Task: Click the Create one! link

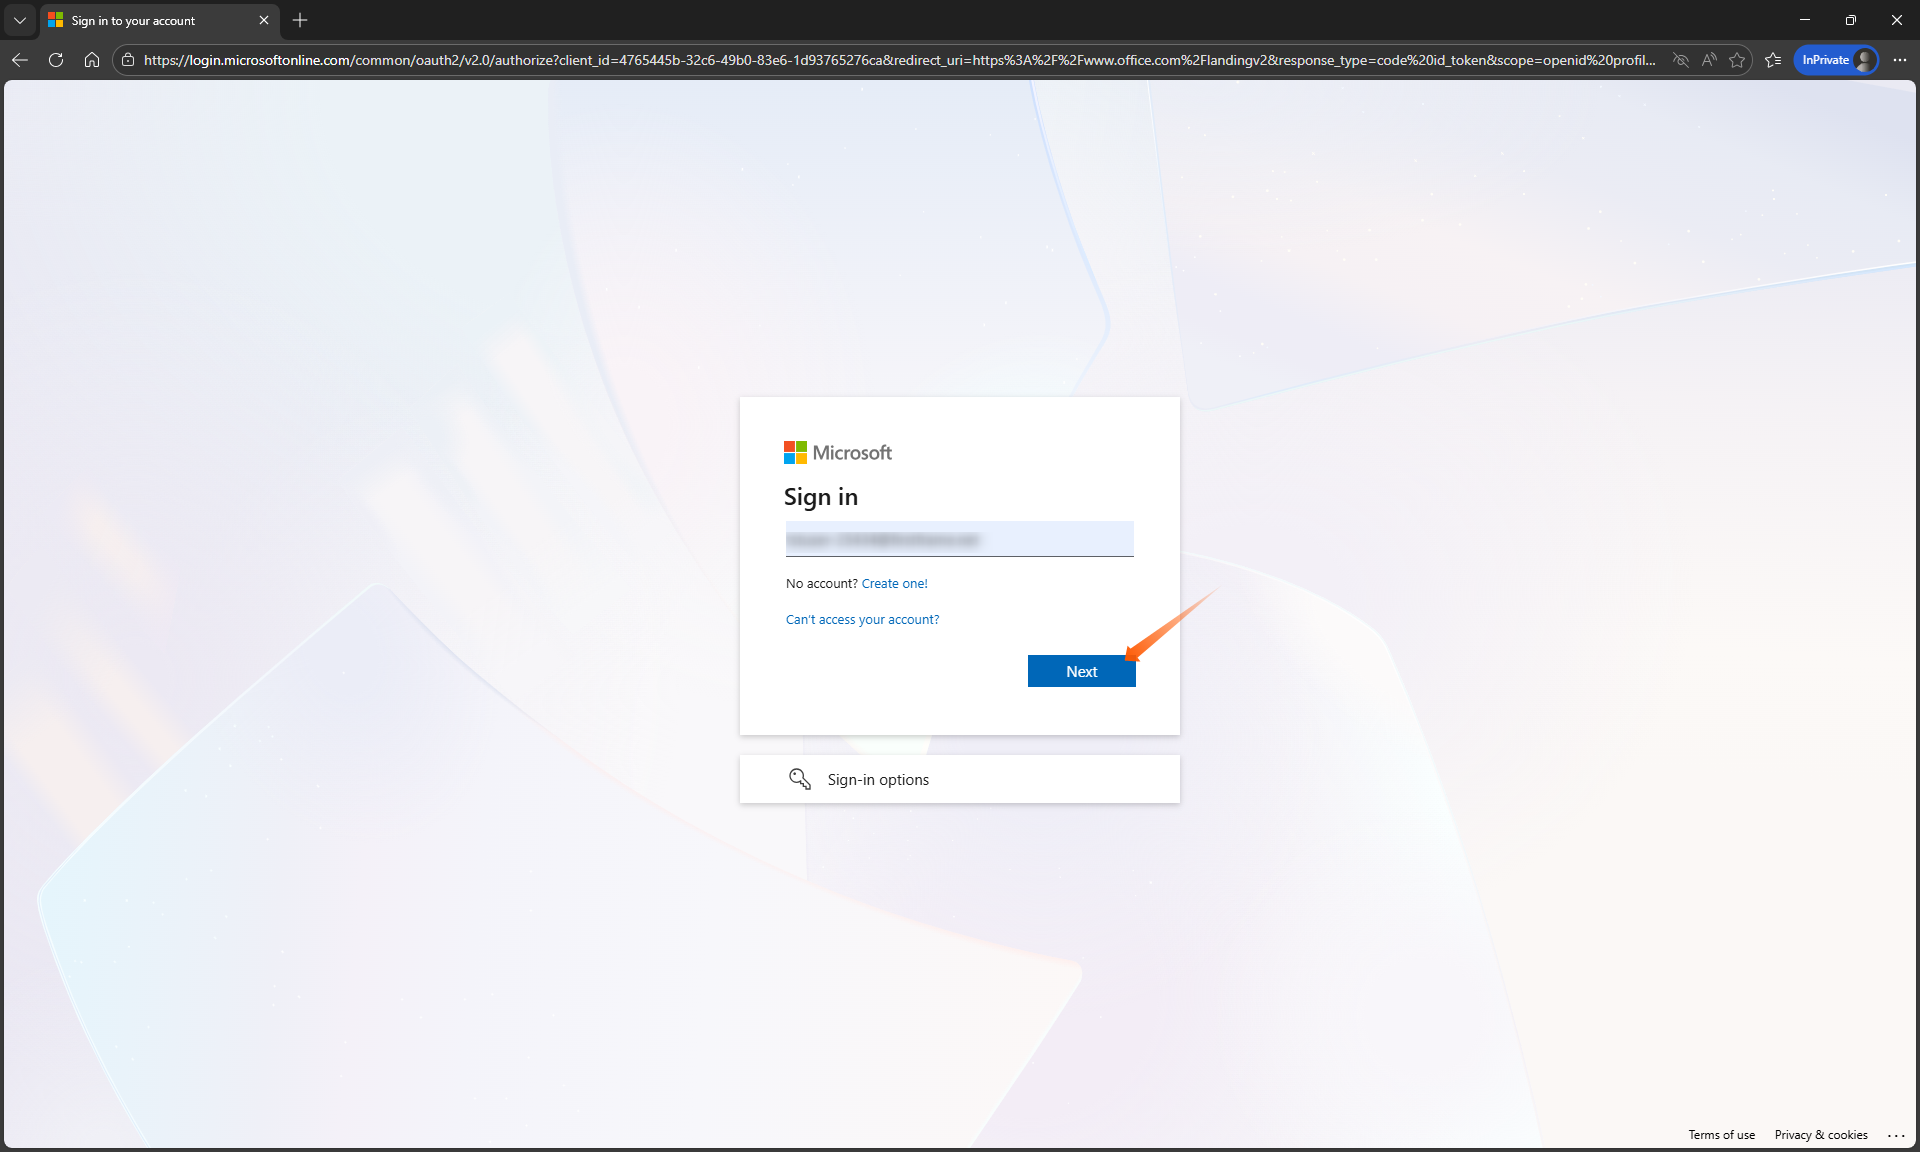Action: point(894,584)
